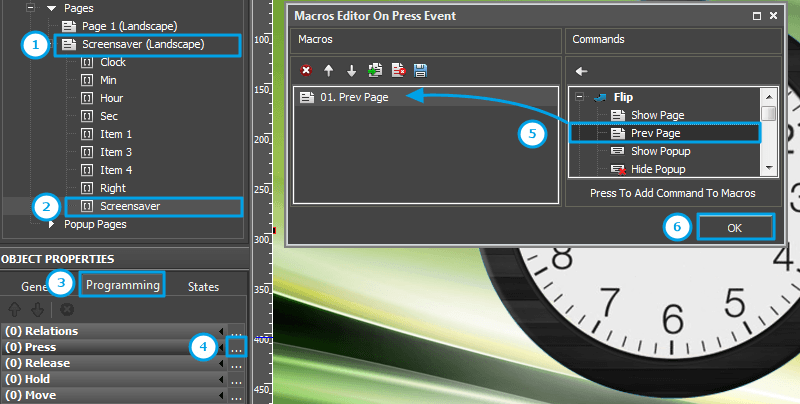Select the Right item
Image resolution: width=800 pixels, height=404 pixels.
(113, 188)
